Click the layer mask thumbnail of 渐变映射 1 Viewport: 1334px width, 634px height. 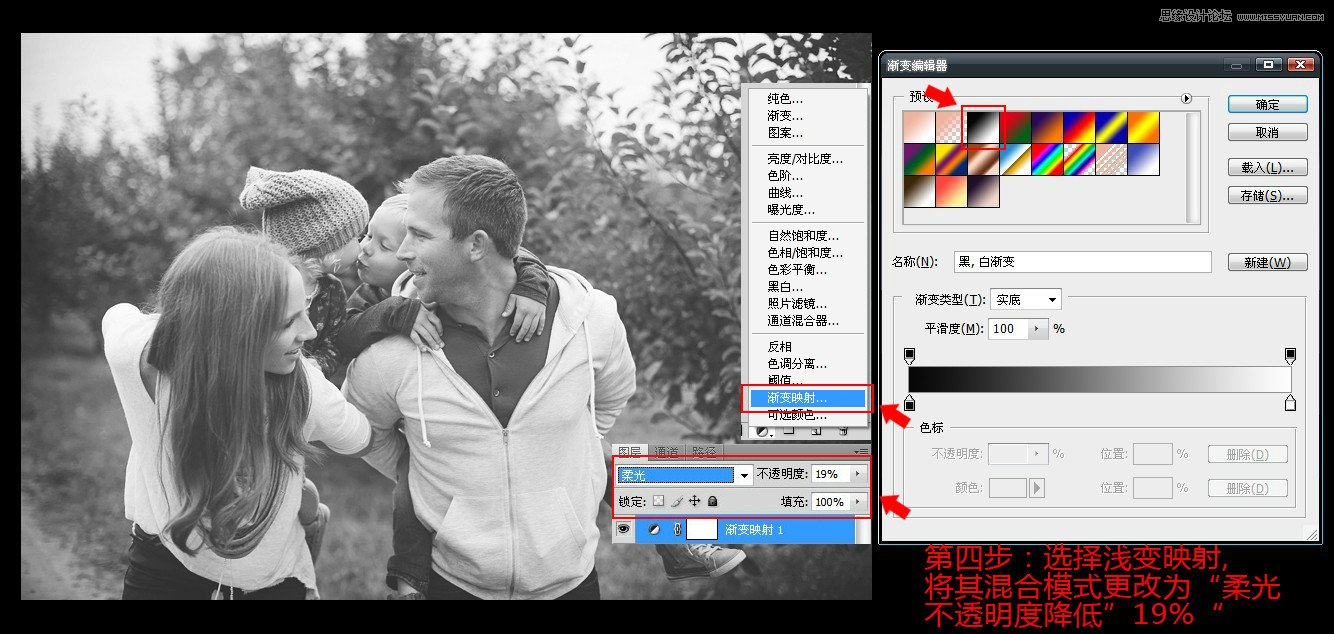(702, 529)
